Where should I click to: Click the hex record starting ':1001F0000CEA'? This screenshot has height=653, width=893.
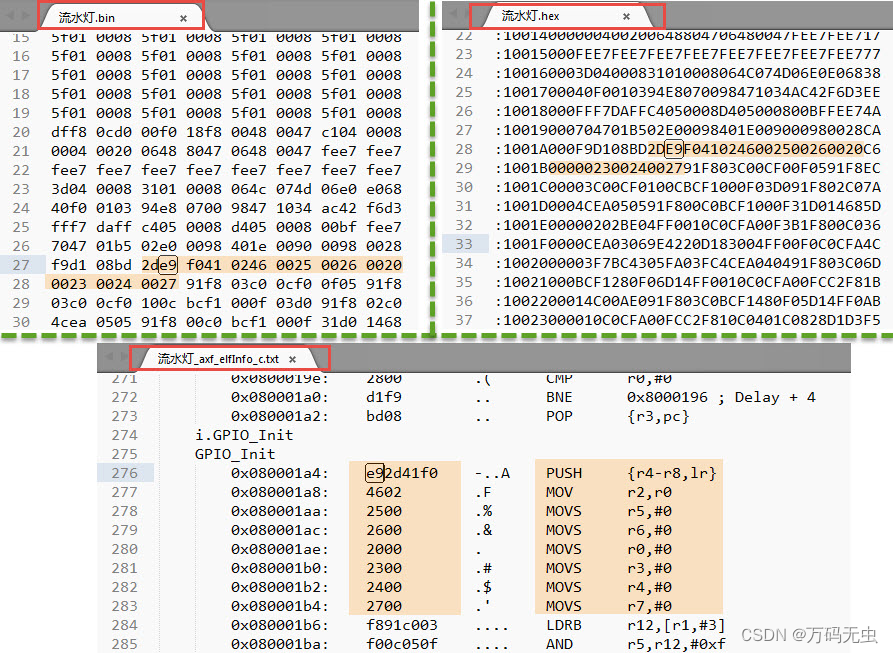click(x=687, y=244)
